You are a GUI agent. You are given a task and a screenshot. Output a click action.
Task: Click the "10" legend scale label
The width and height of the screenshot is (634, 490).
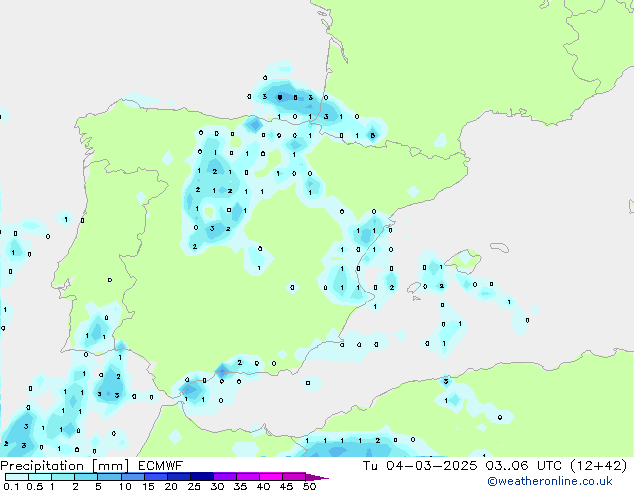coord(125,486)
